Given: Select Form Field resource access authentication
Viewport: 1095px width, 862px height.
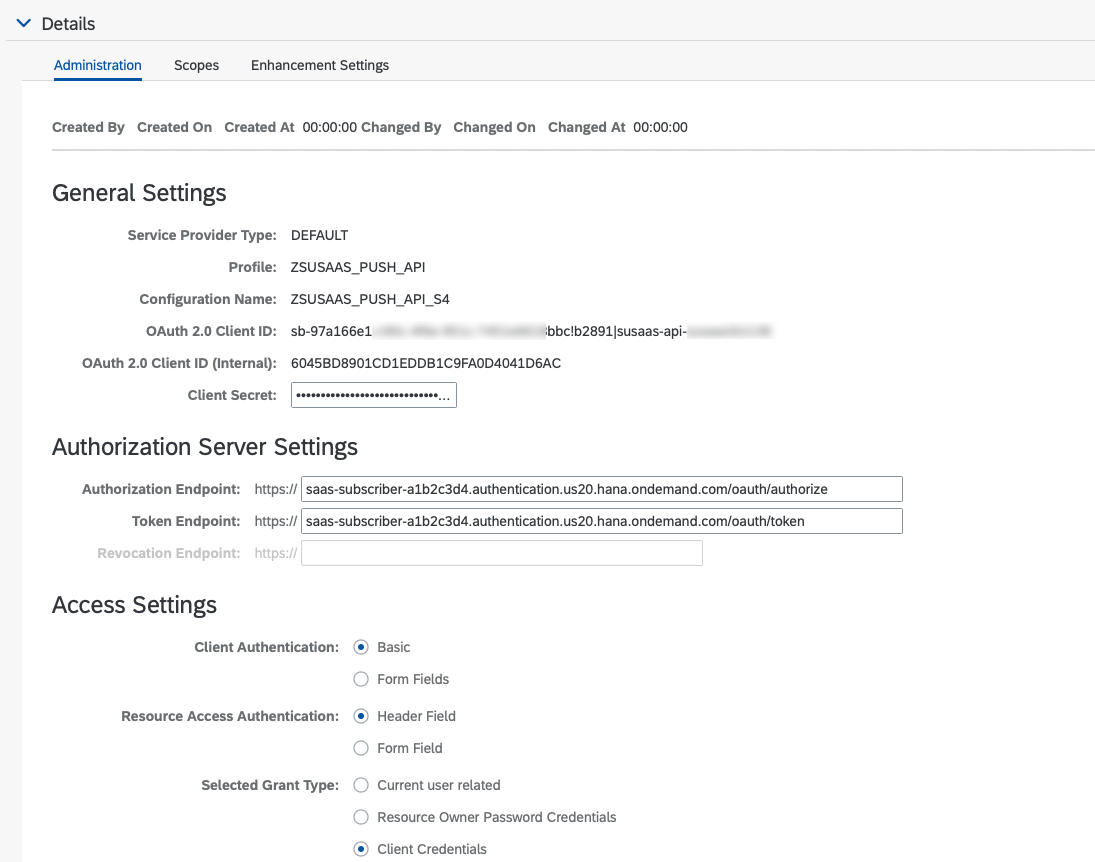Looking at the screenshot, I should coord(361,748).
